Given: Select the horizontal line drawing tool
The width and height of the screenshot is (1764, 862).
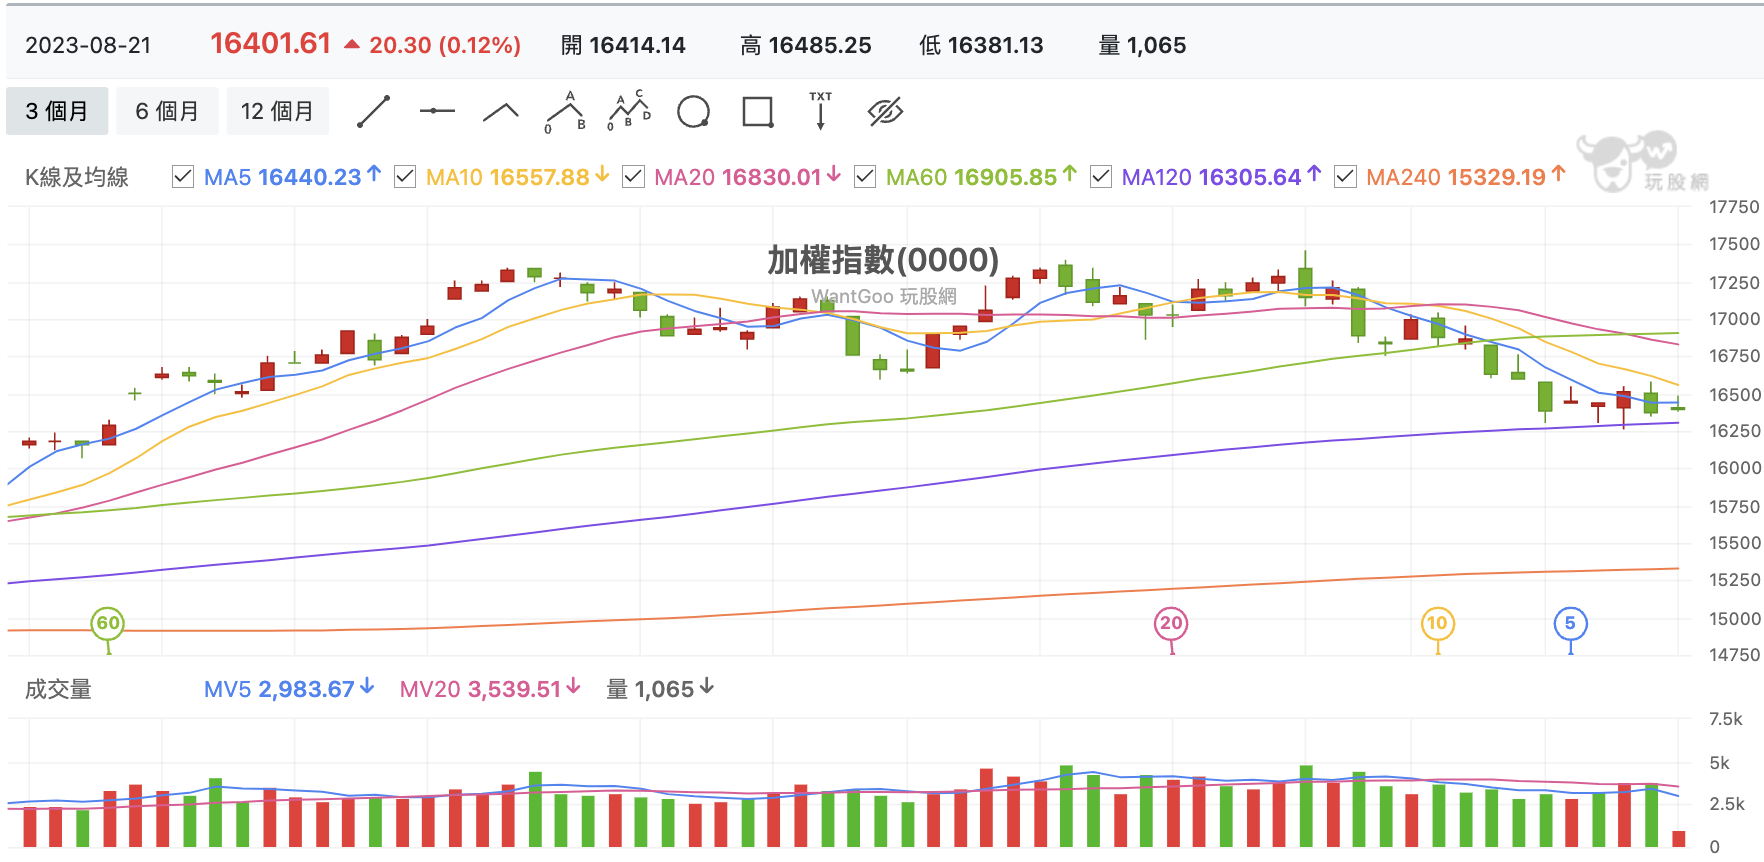Looking at the screenshot, I should 437,111.
